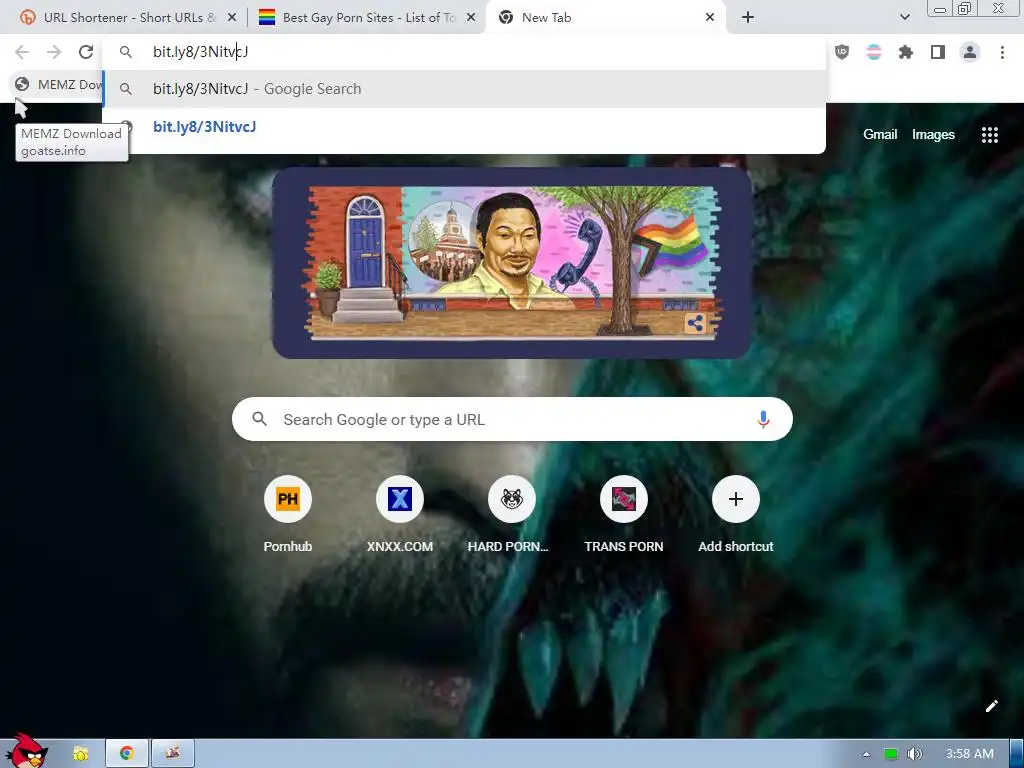Start voice search with microphone
The height and width of the screenshot is (768, 1024).
pos(763,419)
